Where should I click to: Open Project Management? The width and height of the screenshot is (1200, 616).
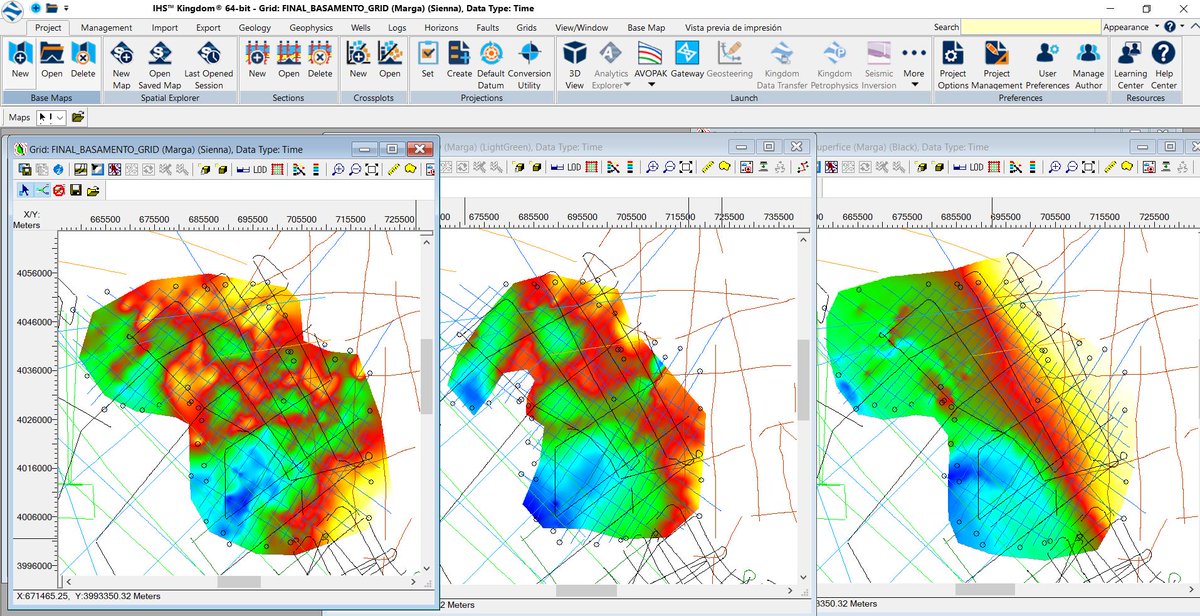pyautogui.click(x=996, y=65)
